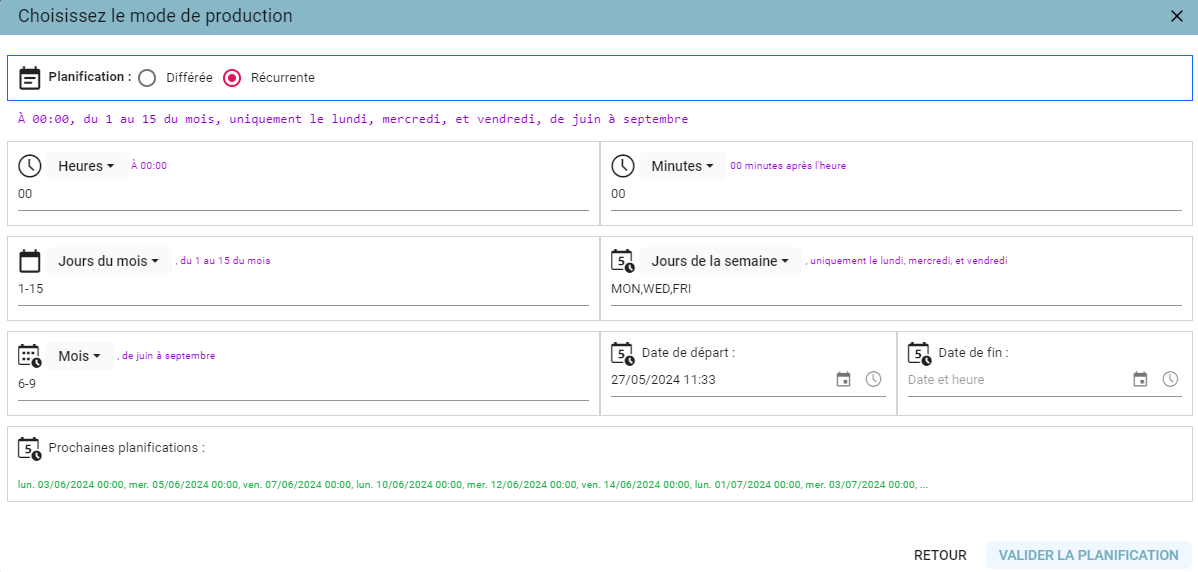The height and width of the screenshot is (572, 1198).
Task: Click the 'Date de départ :' label
Action: coord(688,353)
